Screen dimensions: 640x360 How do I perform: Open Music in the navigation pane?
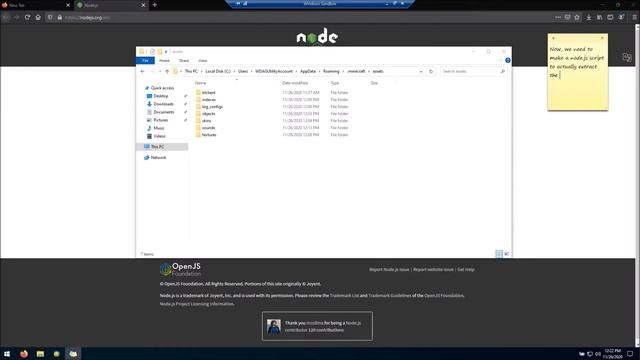click(159, 128)
